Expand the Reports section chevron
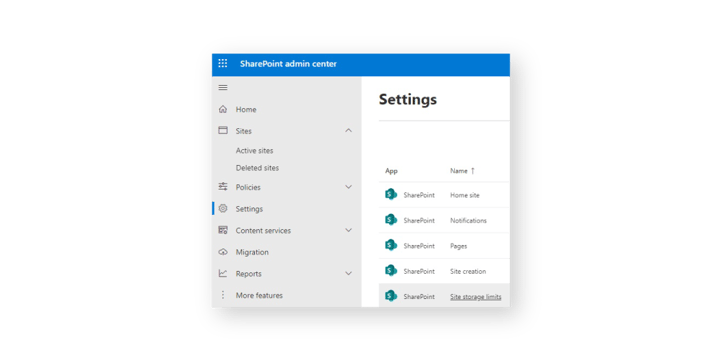The width and height of the screenshot is (722, 361). click(x=349, y=274)
